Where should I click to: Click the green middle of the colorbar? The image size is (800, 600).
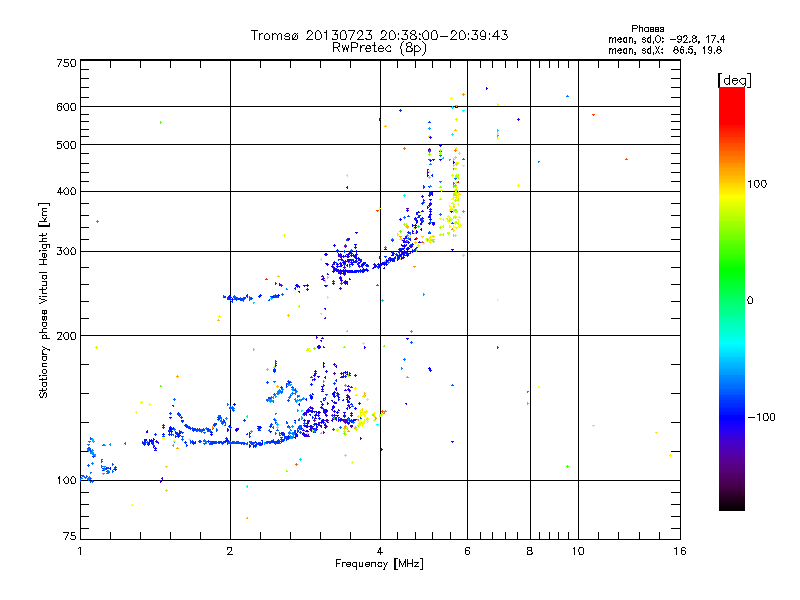coord(732,286)
